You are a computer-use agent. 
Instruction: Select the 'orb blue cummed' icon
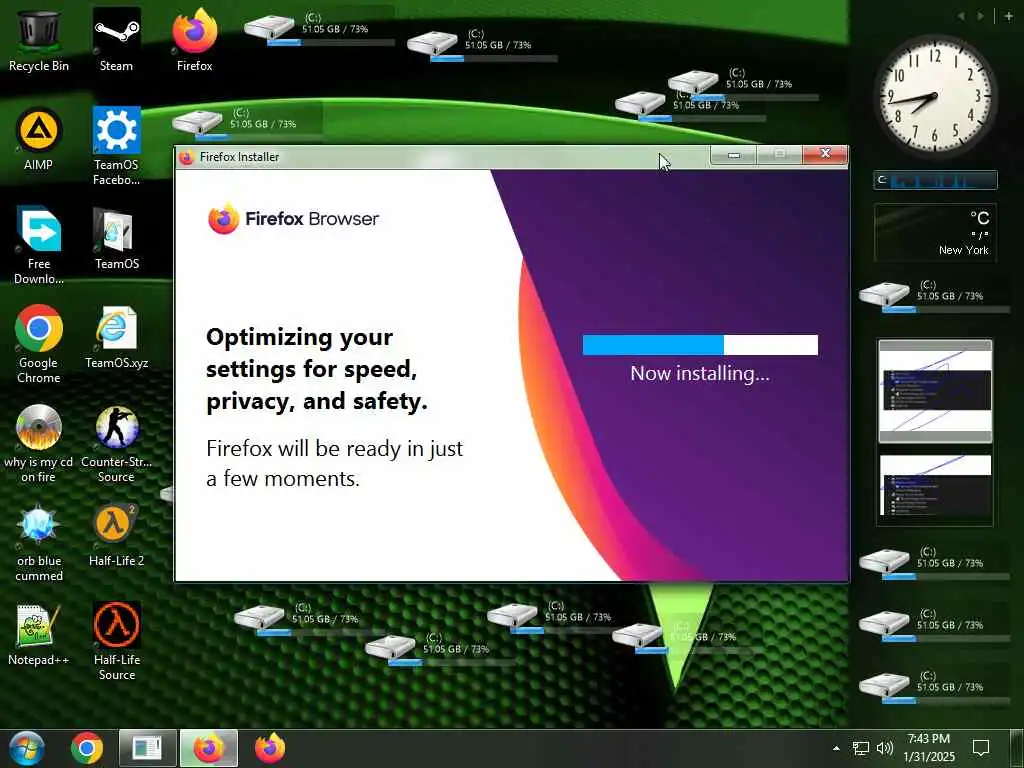[39, 543]
